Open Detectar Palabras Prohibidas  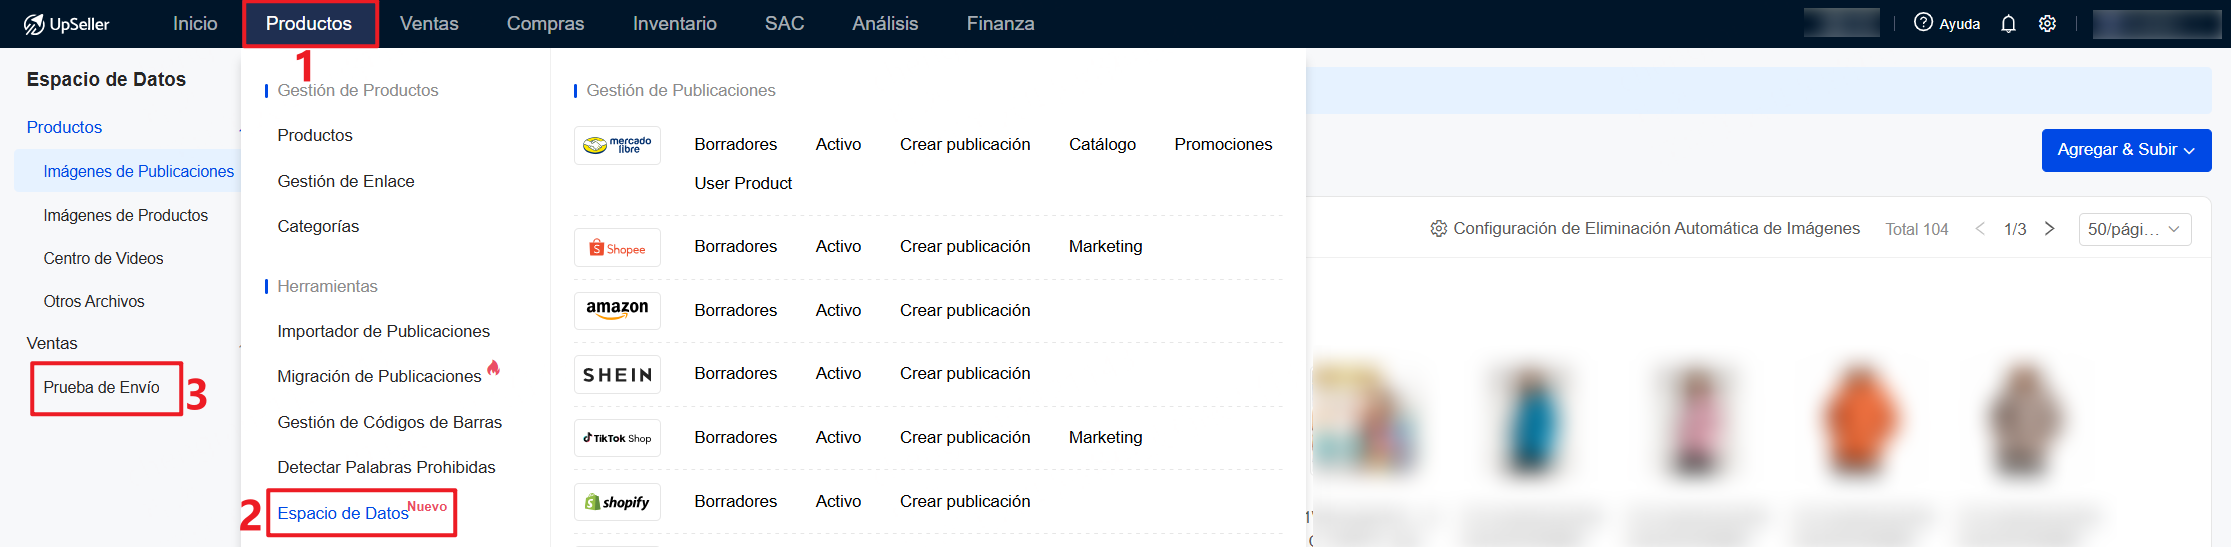coord(387,467)
